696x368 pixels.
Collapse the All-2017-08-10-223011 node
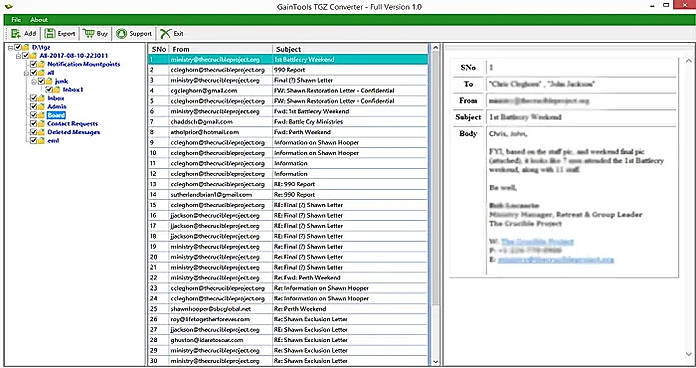pyautogui.click(x=18, y=56)
